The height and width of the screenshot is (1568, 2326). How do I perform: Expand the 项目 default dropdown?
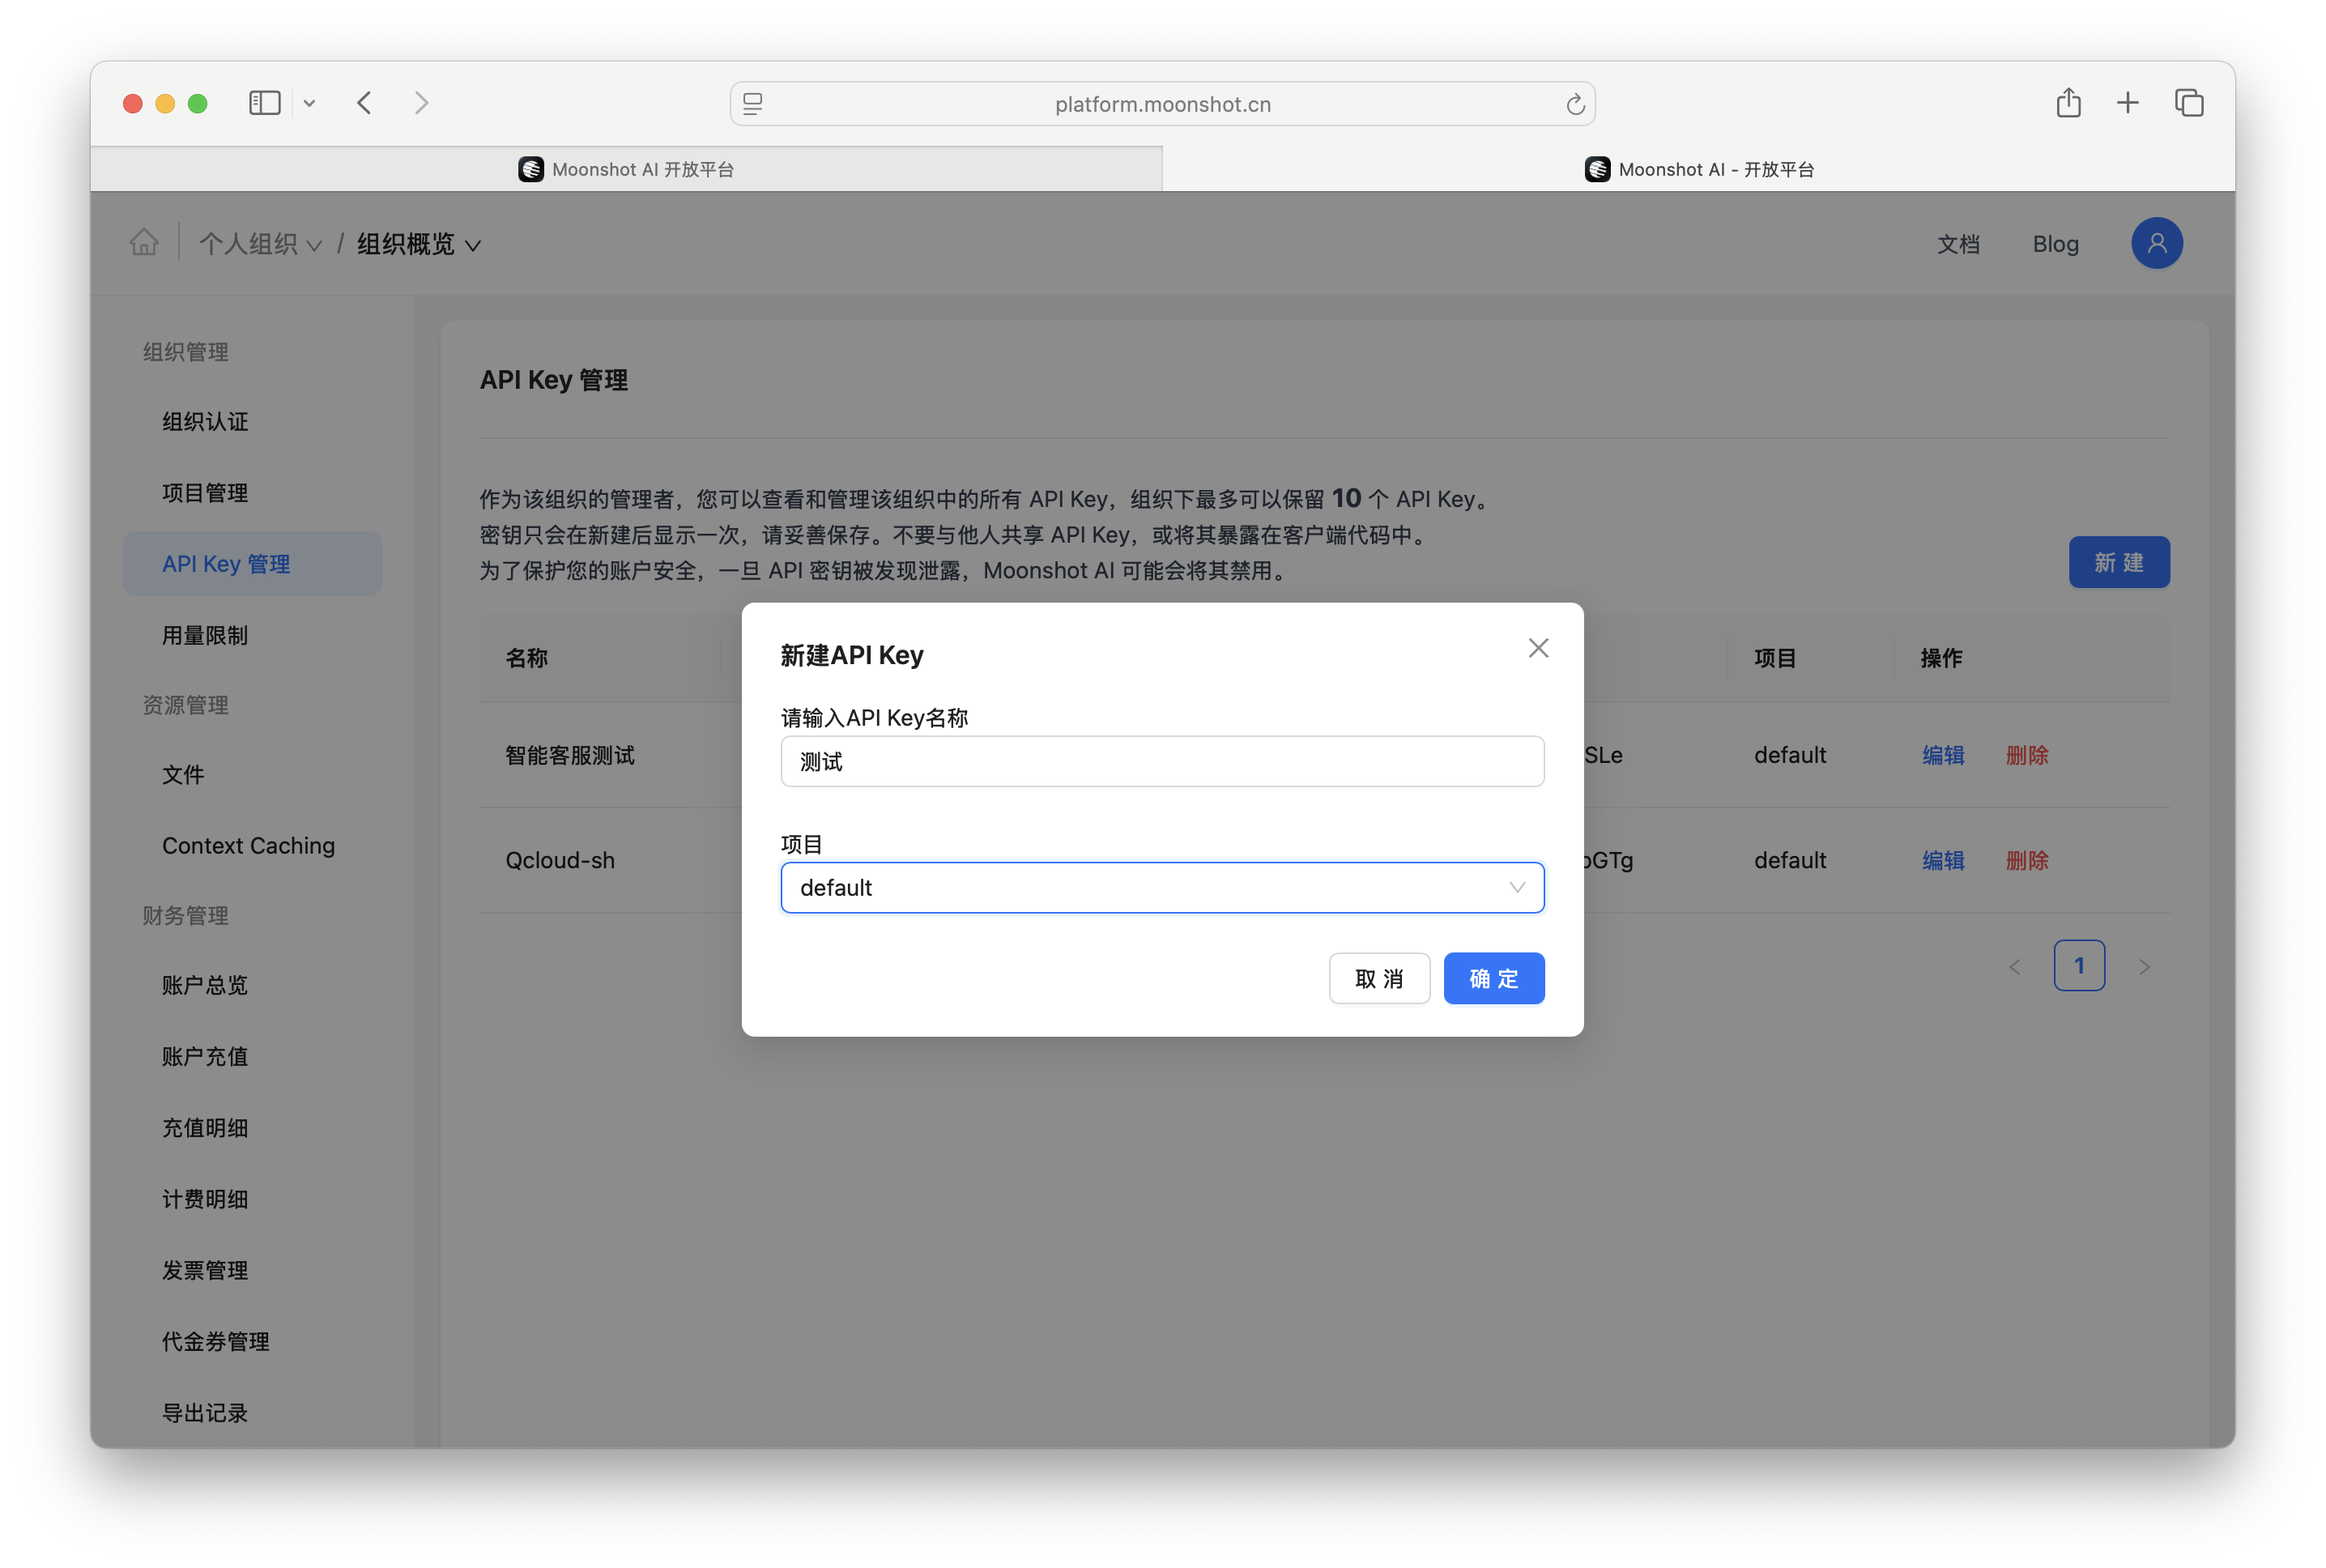[1162, 888]
